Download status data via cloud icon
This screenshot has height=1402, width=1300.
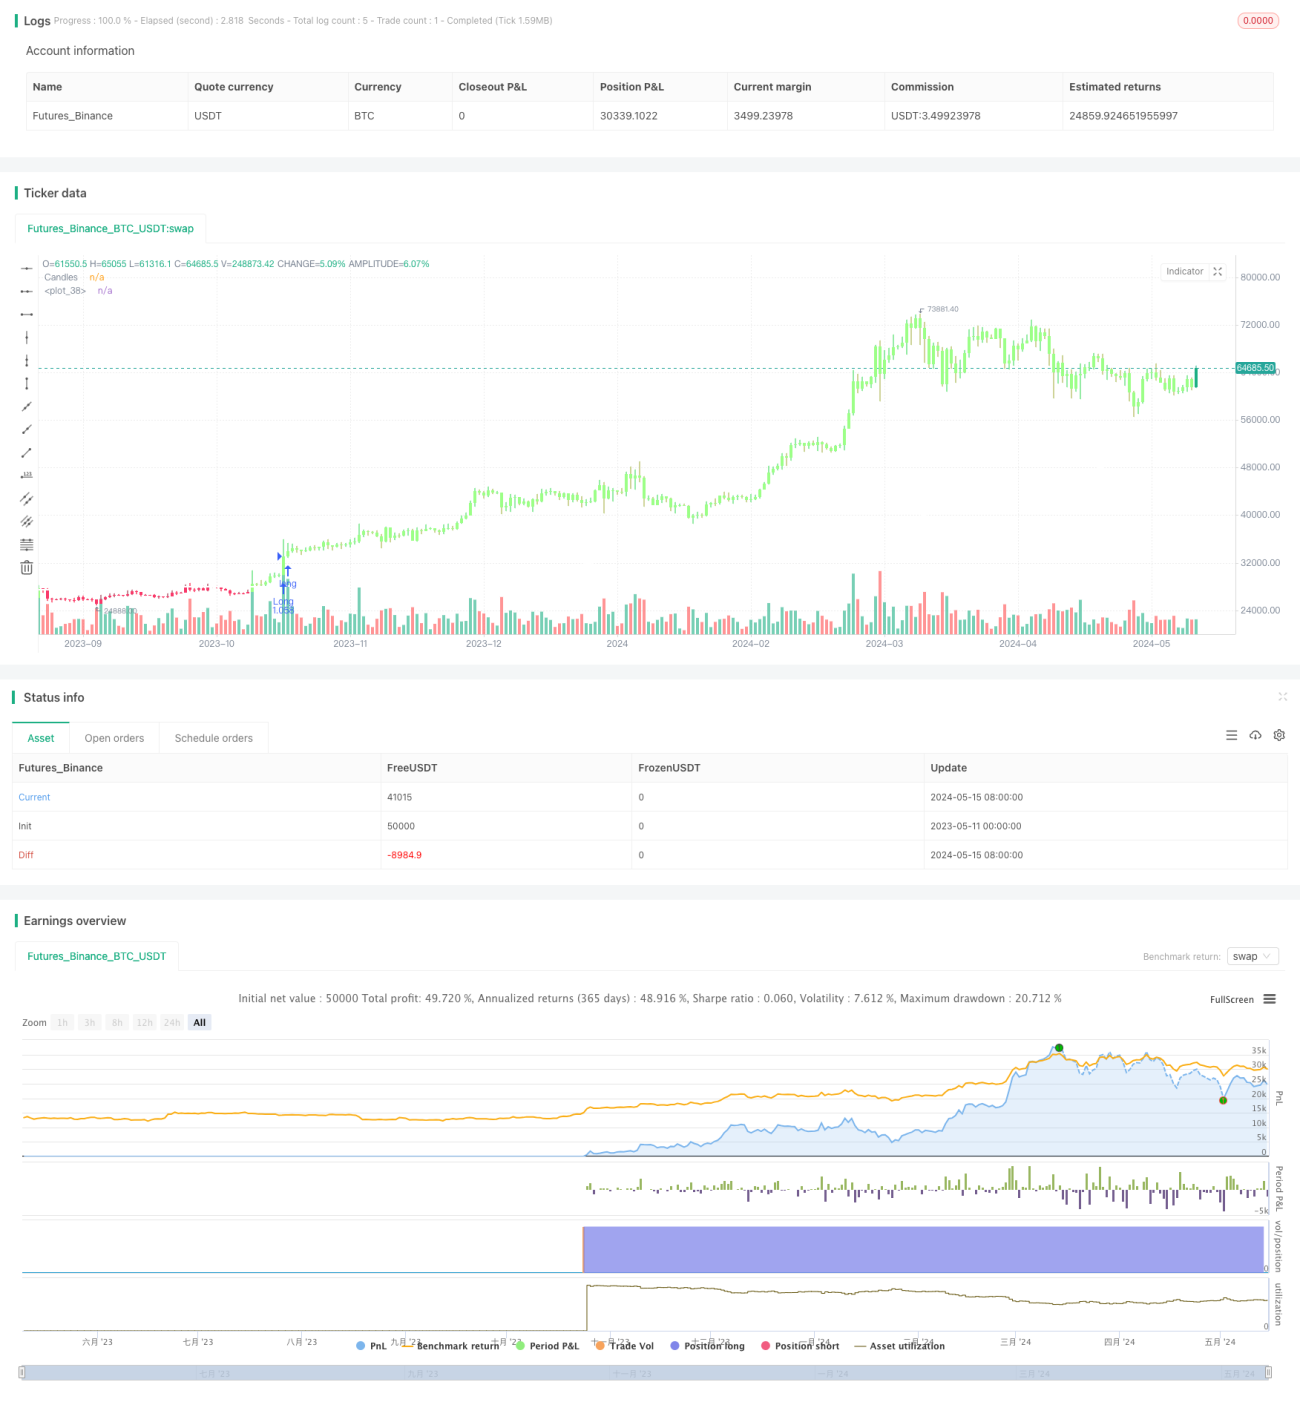(x=1255, y=735)
